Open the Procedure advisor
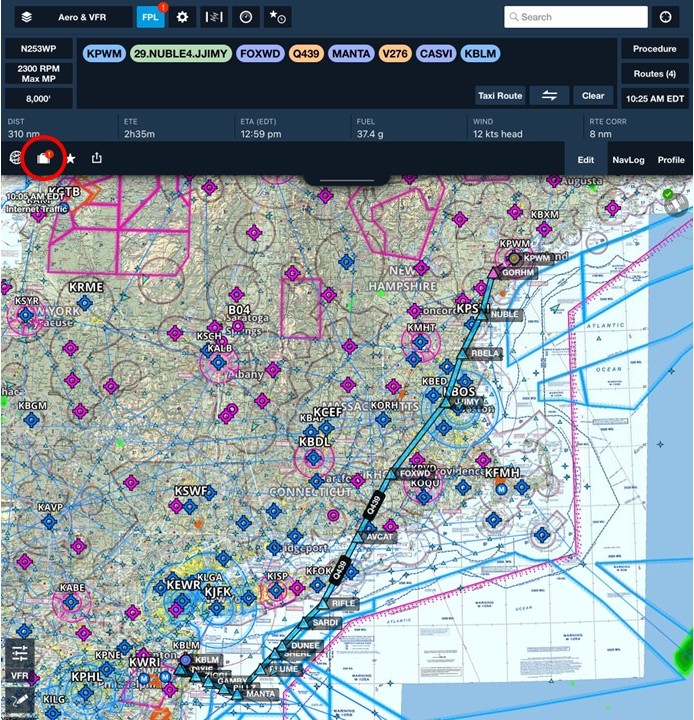The width and height of the screenshot is (694, 720). [x=655, y=49]
